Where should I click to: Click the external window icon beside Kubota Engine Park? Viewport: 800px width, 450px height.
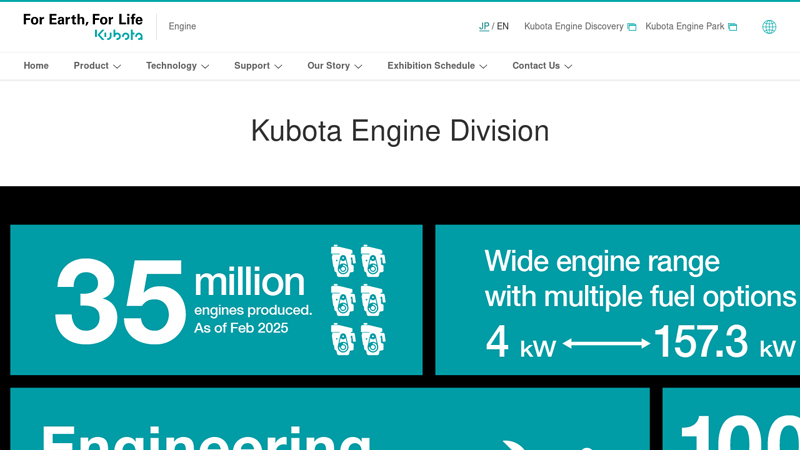pyautogui.click(x=733, y=27)
